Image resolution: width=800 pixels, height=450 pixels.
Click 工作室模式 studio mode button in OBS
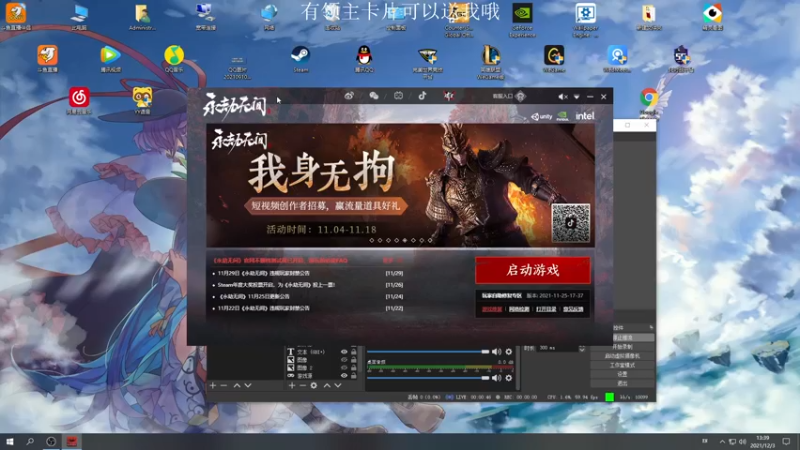(x=622, y=365)
